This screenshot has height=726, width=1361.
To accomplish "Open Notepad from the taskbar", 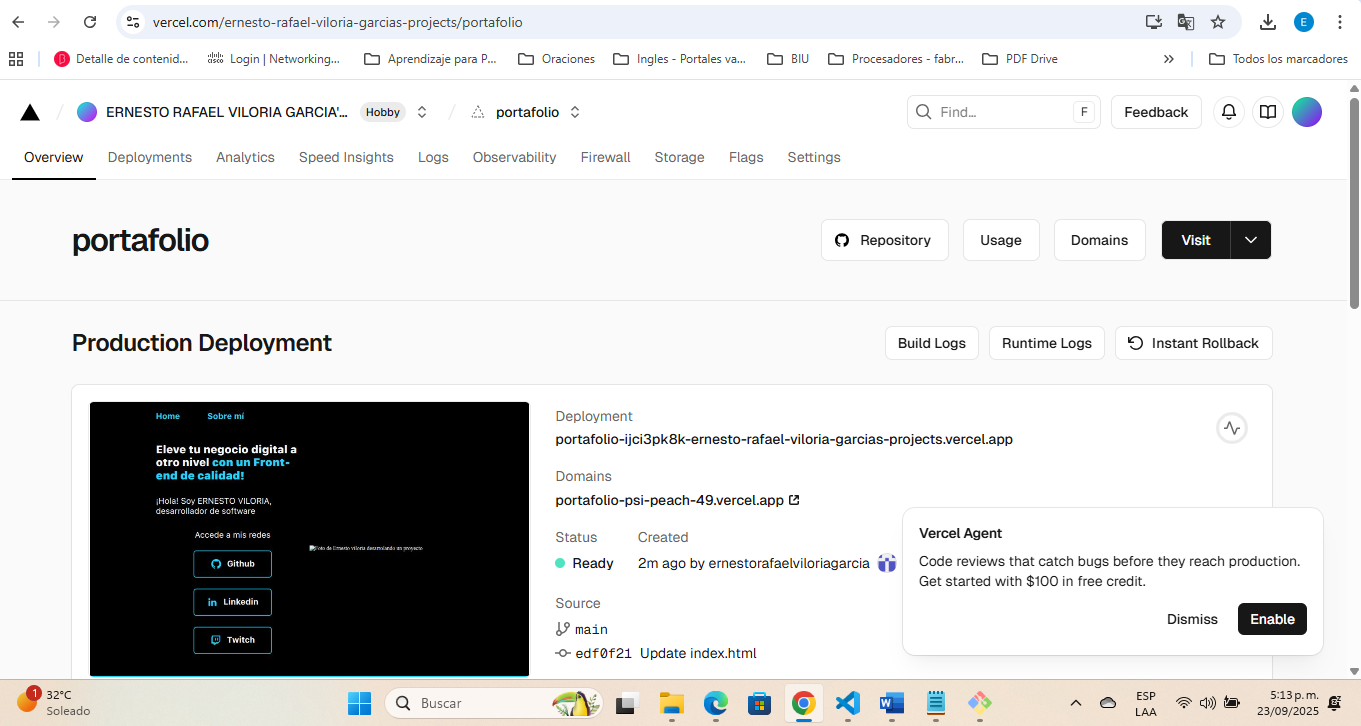I will coord(935,703).
